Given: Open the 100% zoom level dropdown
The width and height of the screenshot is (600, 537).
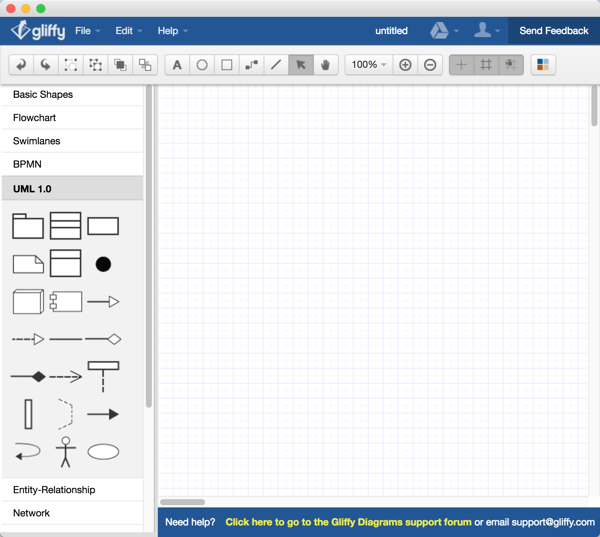Looking at the screenshot, I should point(368,65).
